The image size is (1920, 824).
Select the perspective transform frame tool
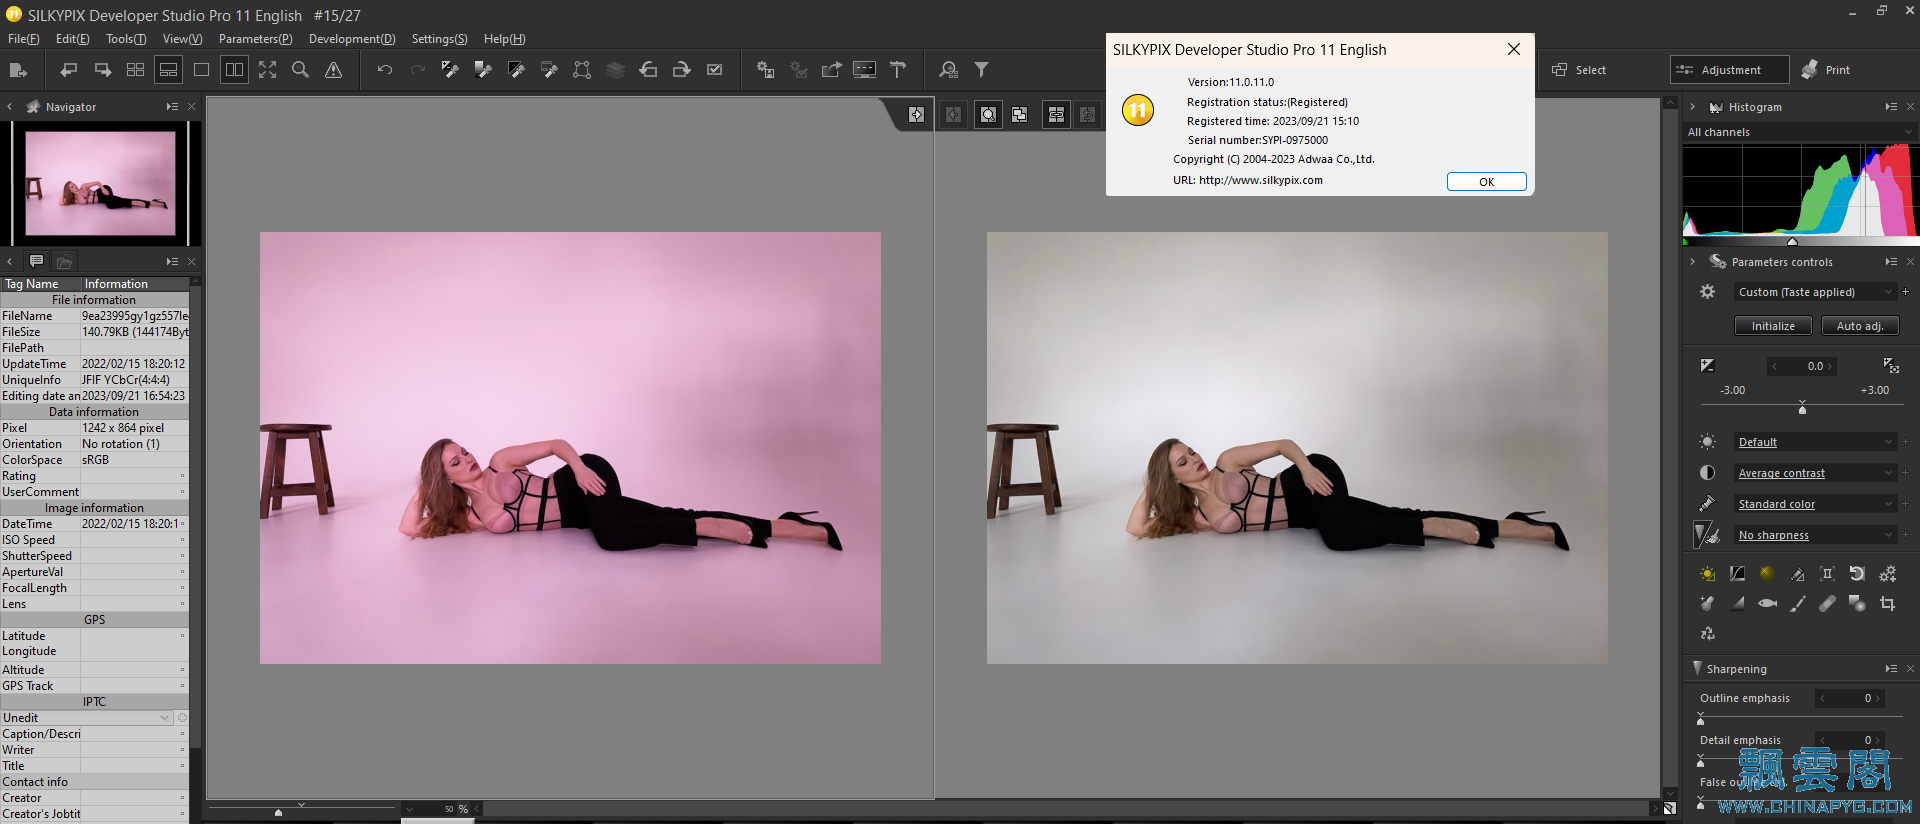coord(582,70)
